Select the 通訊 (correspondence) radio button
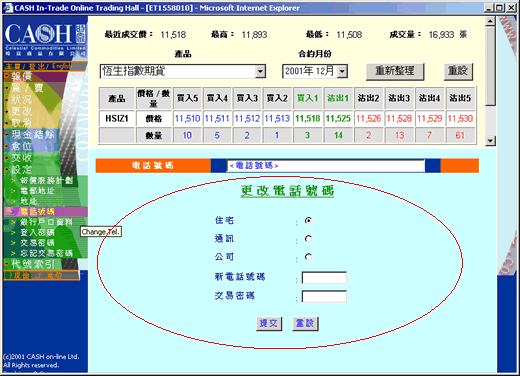The width and height of the screenshot is (520, 376). 308,239
